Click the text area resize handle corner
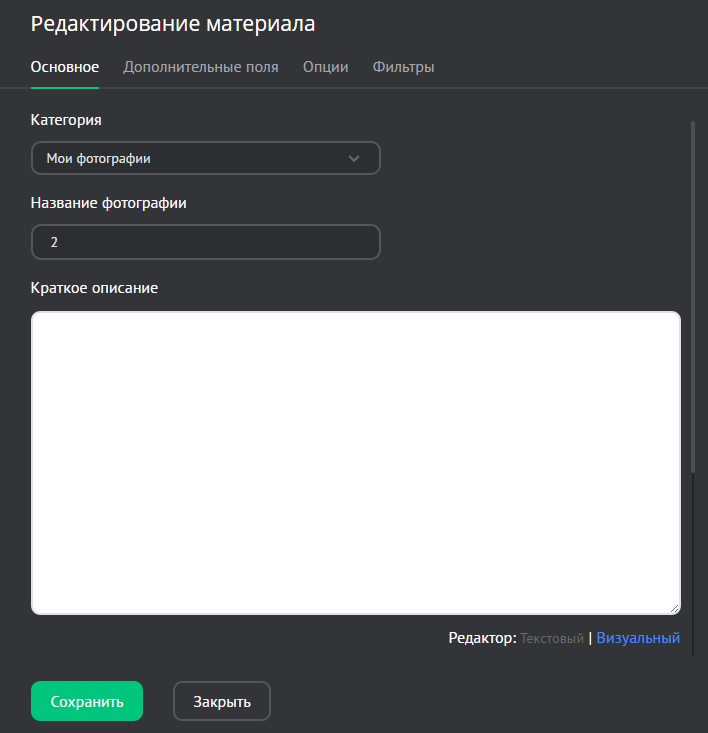This screenshot has height=733, width=708. coord(675,608)
